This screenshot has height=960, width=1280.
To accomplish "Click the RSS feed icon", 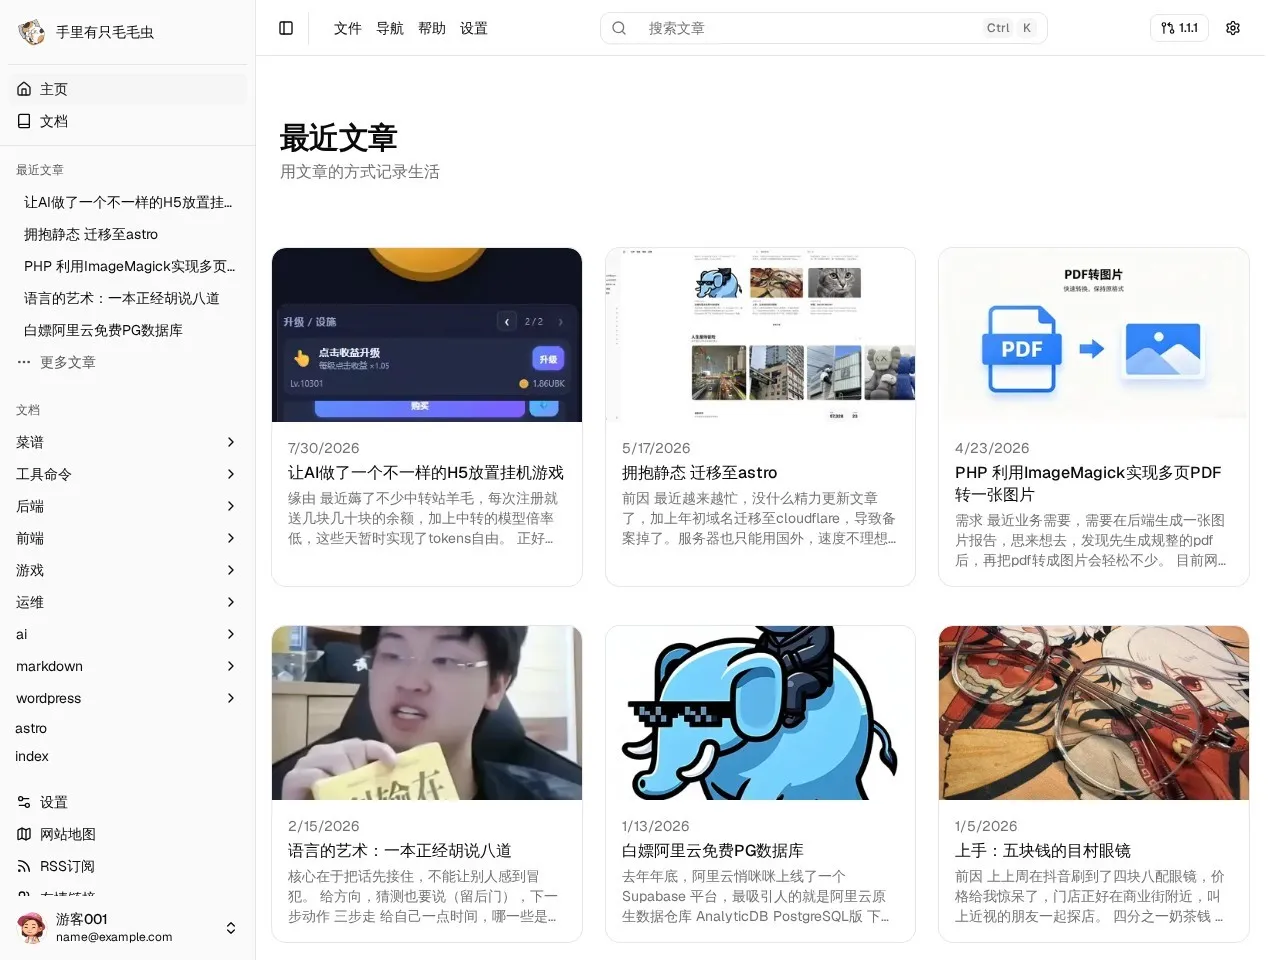I will [24, 866].
